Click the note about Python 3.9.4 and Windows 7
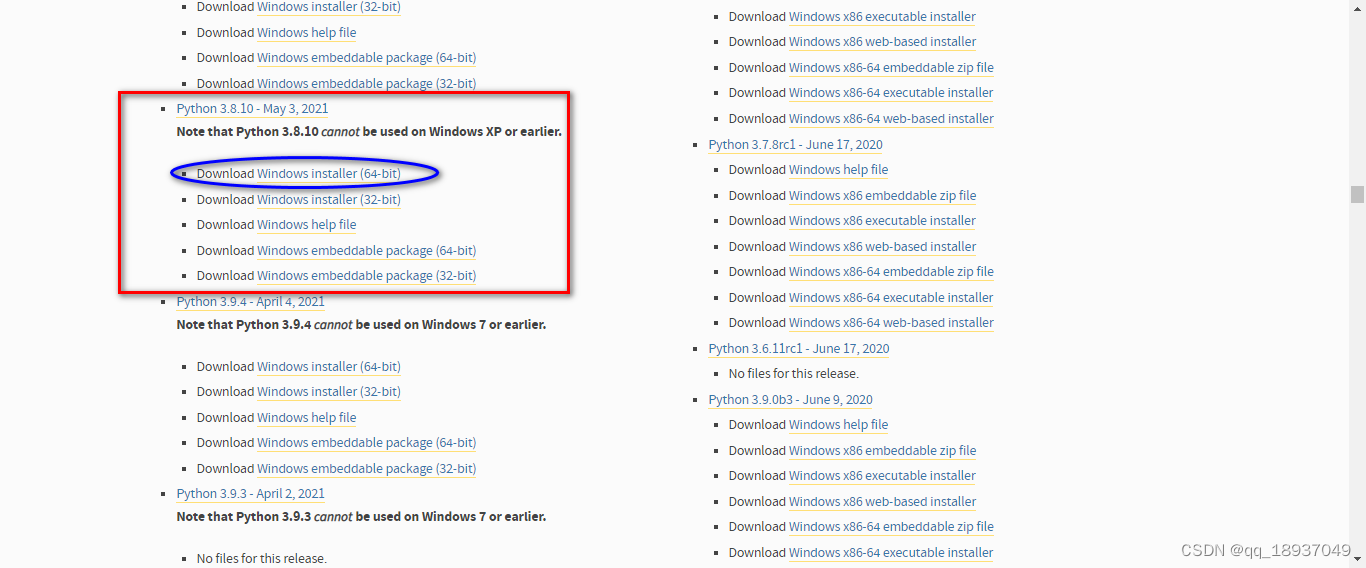Screen dimensions: 1366x568 [361, 325]
